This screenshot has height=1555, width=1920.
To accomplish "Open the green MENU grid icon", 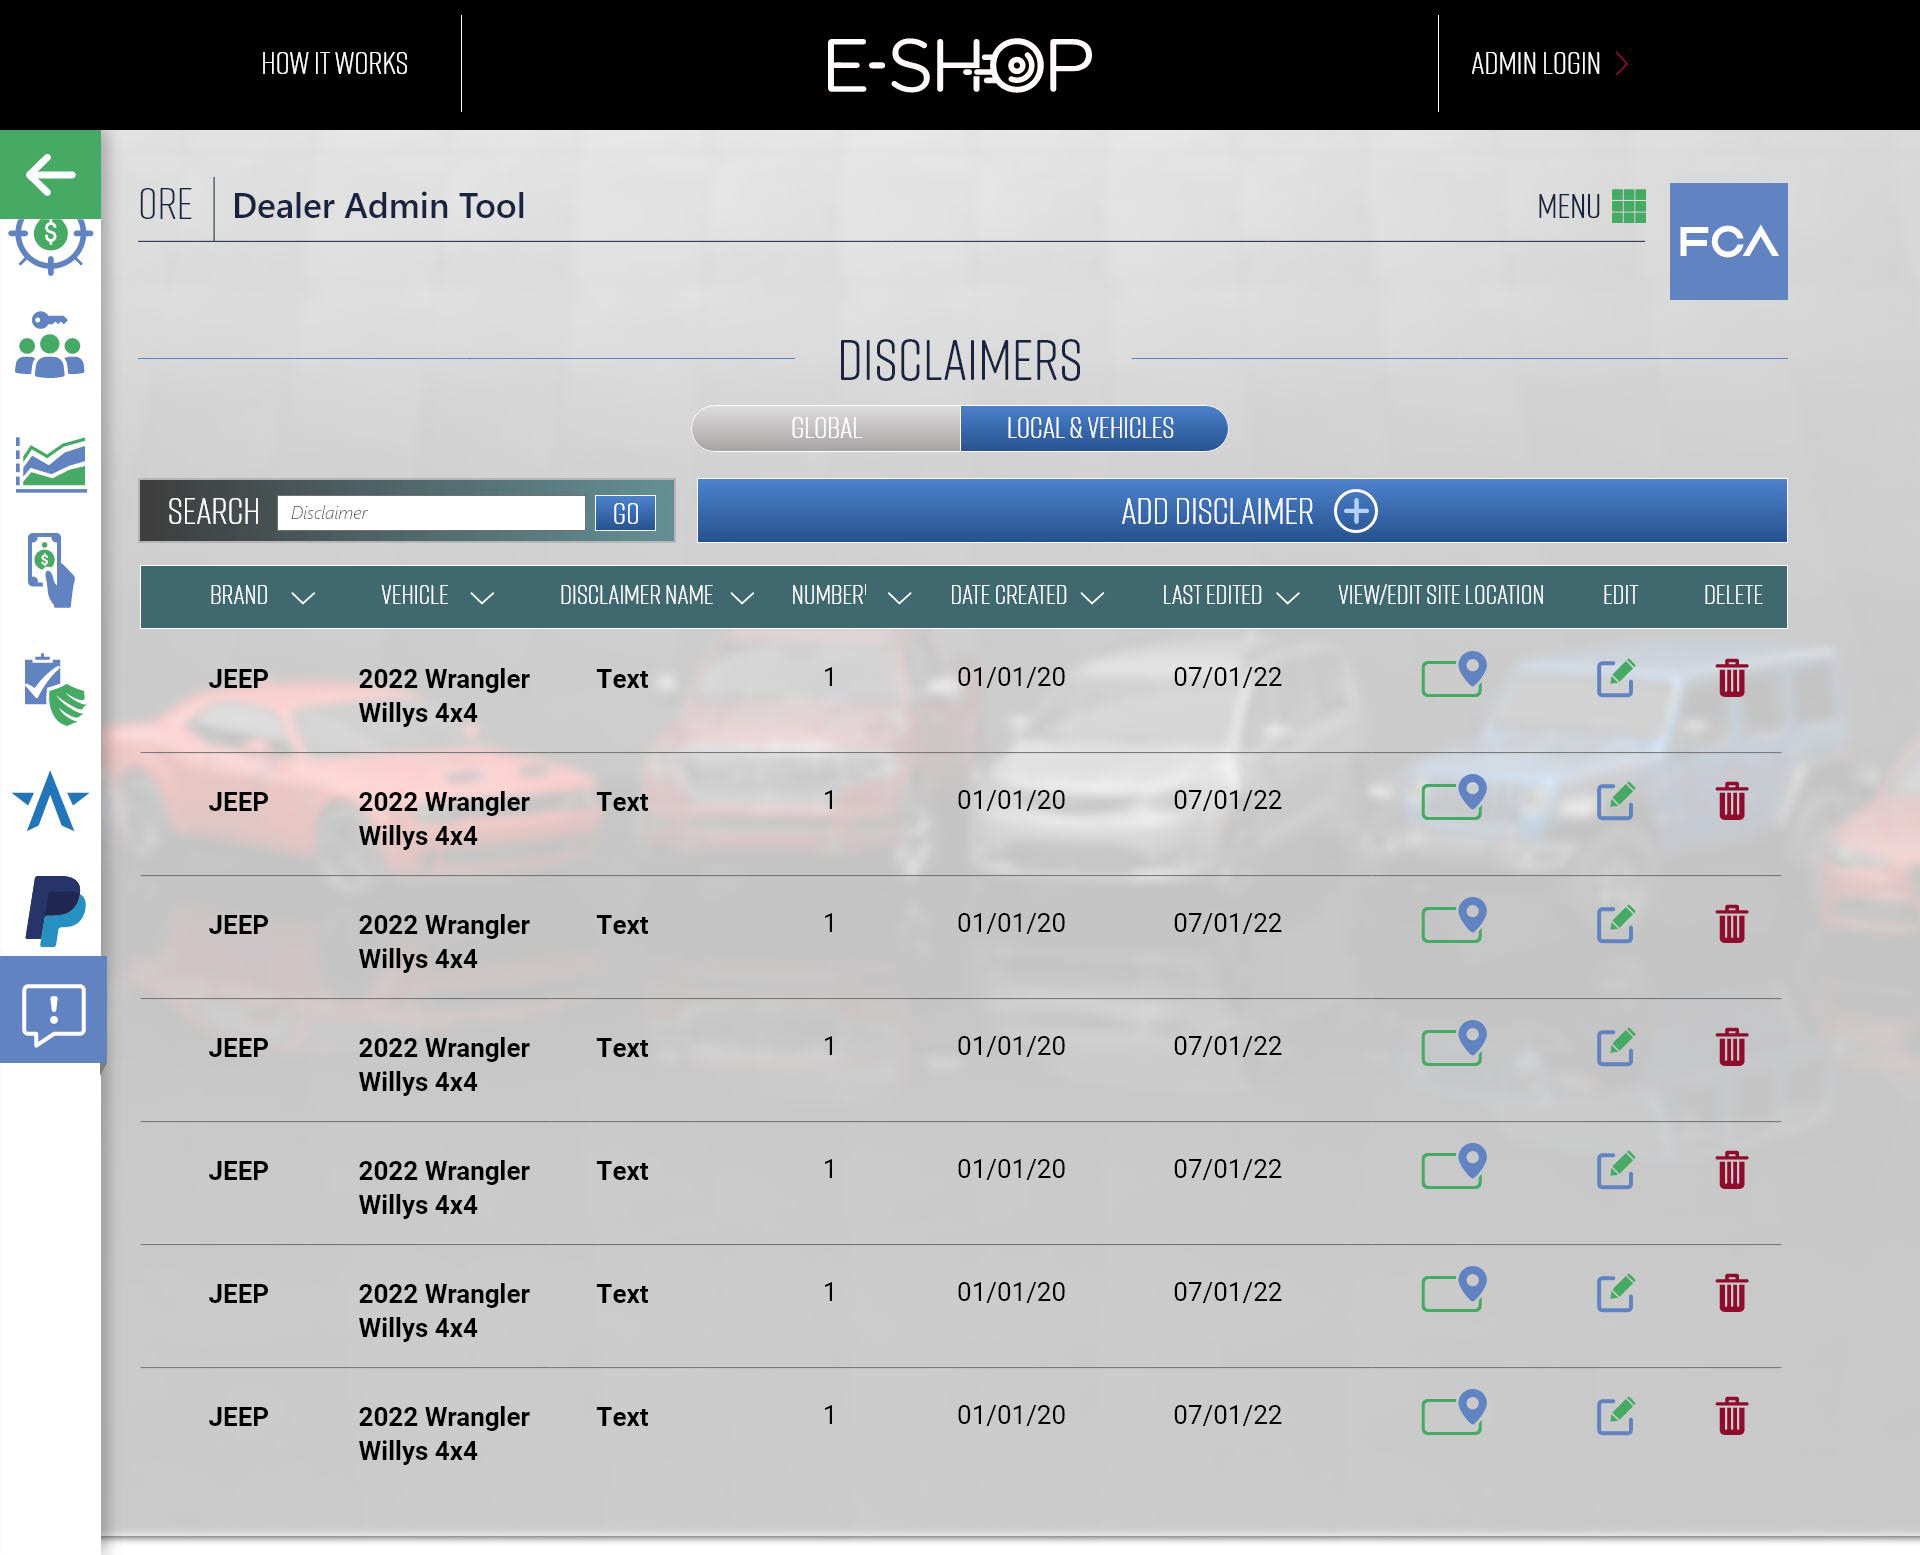I will [1629, 206].
